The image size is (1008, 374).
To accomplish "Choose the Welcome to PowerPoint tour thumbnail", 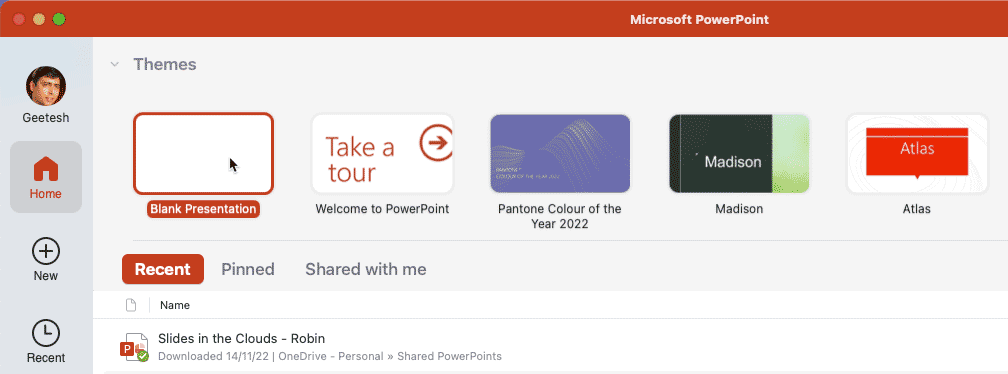I will point(382,154).
